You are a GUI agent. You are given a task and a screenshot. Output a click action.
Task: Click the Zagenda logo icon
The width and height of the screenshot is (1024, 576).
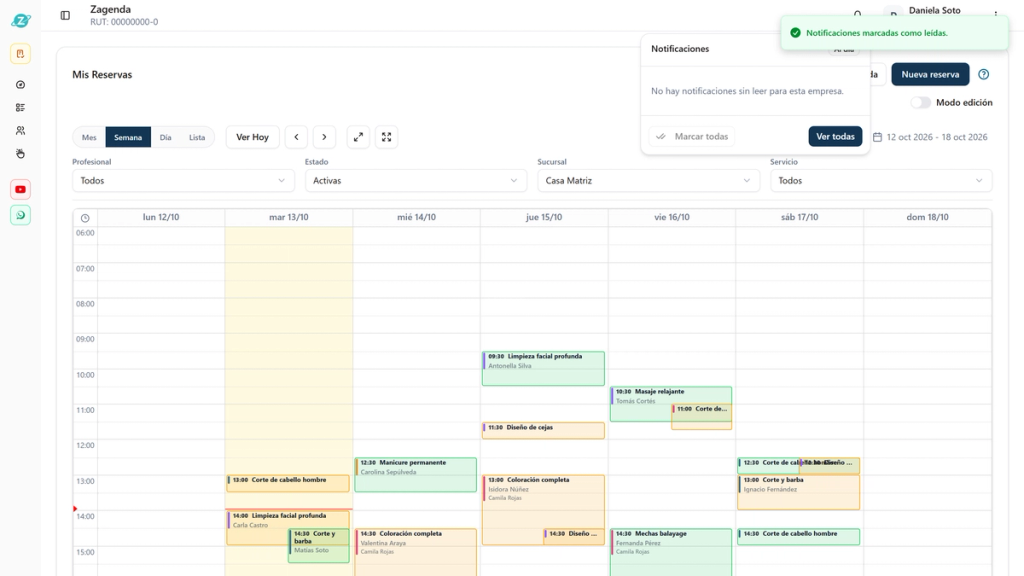pos(20,20)
